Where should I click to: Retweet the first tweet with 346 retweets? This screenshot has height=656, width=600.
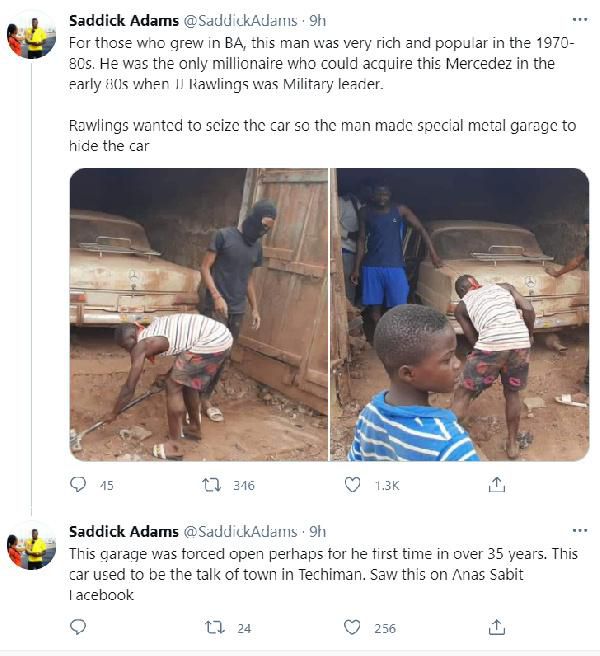point(211,485)
